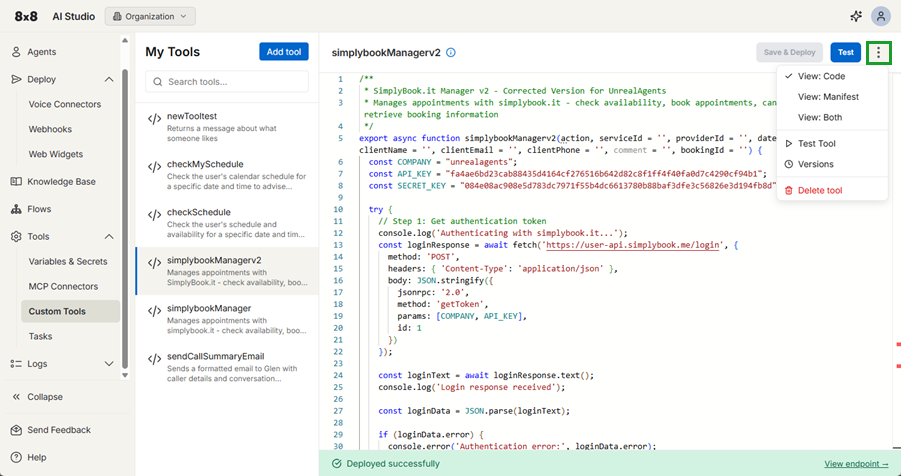
Task: Open Tasks in sidebar
Action: 40,336
